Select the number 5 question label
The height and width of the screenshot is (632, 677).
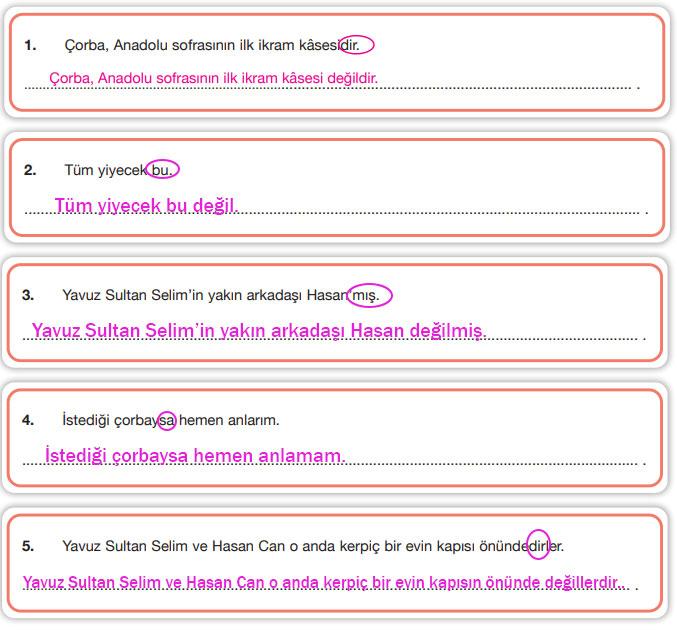pos(28,546)
